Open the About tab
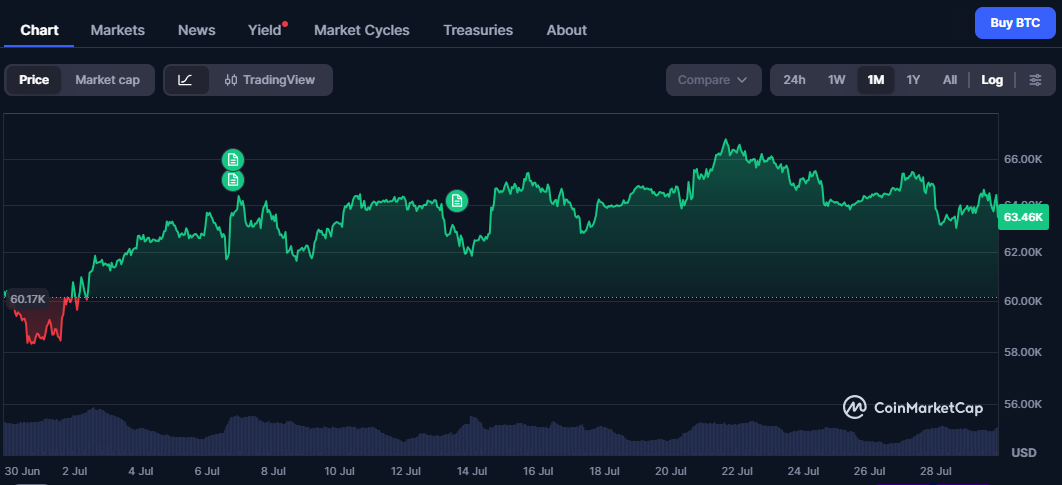This screenshot has width=1062, height=485. tap(567, 30)
